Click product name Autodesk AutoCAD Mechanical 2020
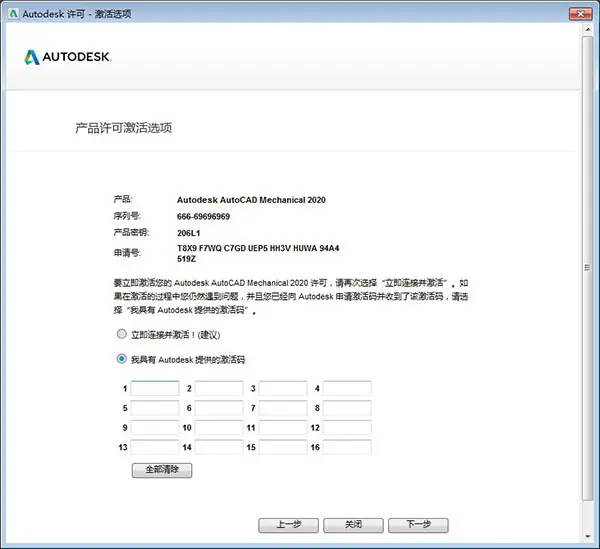This screenshot has height=549, width=600. [251, 200]
